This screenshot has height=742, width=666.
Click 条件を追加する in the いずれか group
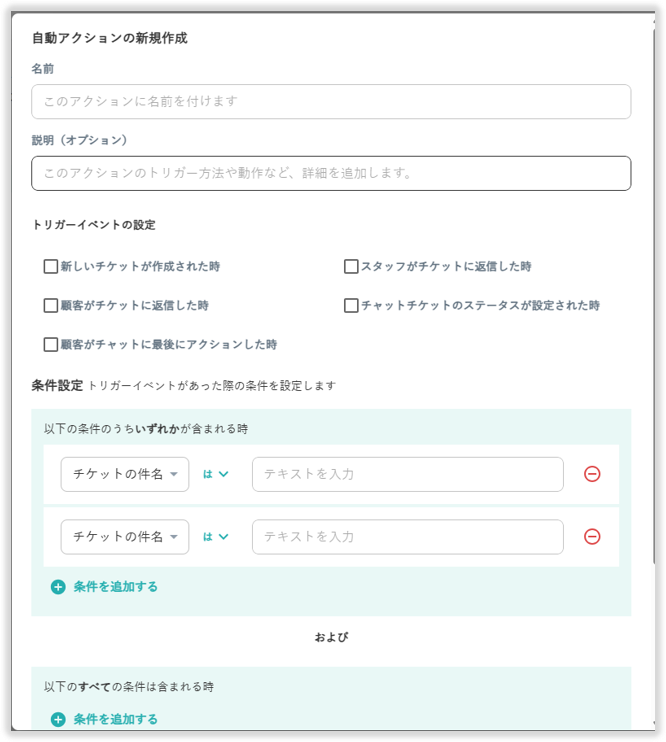115,587
